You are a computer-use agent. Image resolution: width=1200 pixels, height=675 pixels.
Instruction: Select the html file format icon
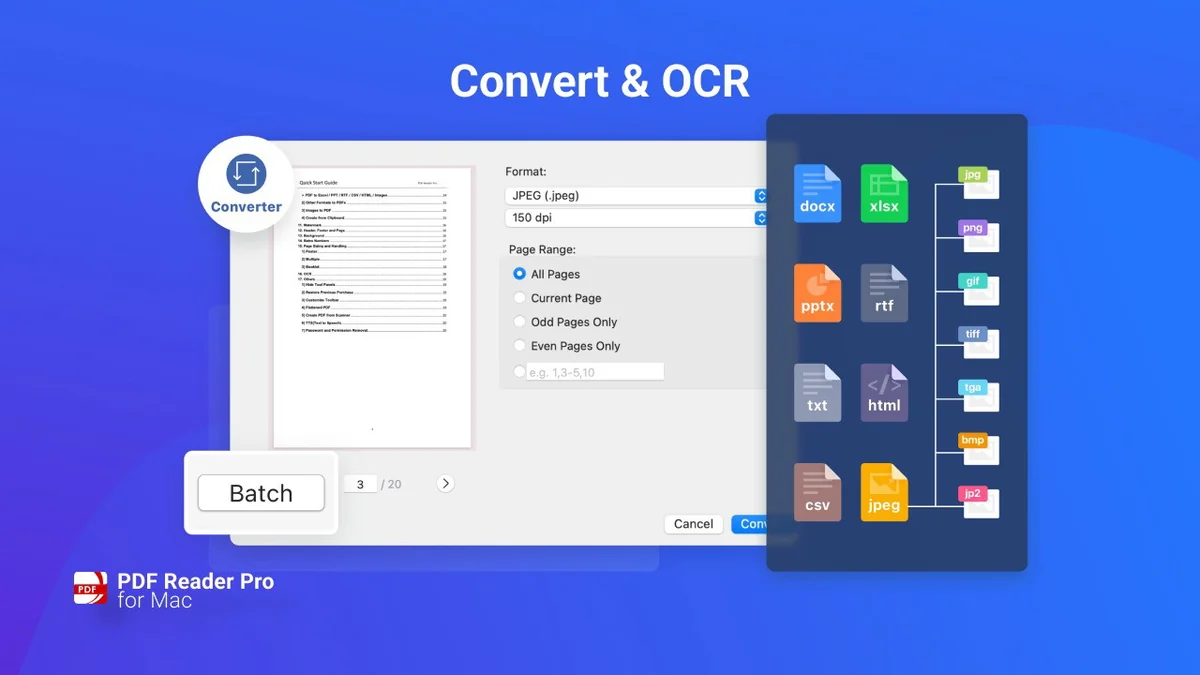pos(884,392)
